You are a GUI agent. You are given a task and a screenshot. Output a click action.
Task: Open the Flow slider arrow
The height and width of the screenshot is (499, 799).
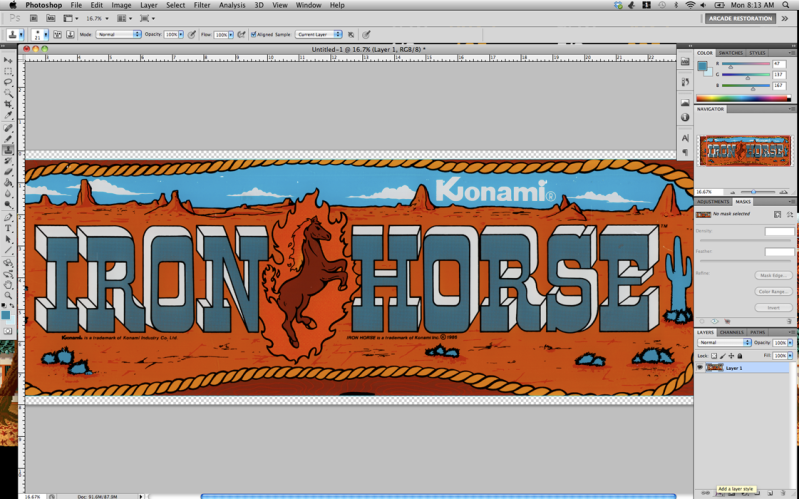coord(231,35)
